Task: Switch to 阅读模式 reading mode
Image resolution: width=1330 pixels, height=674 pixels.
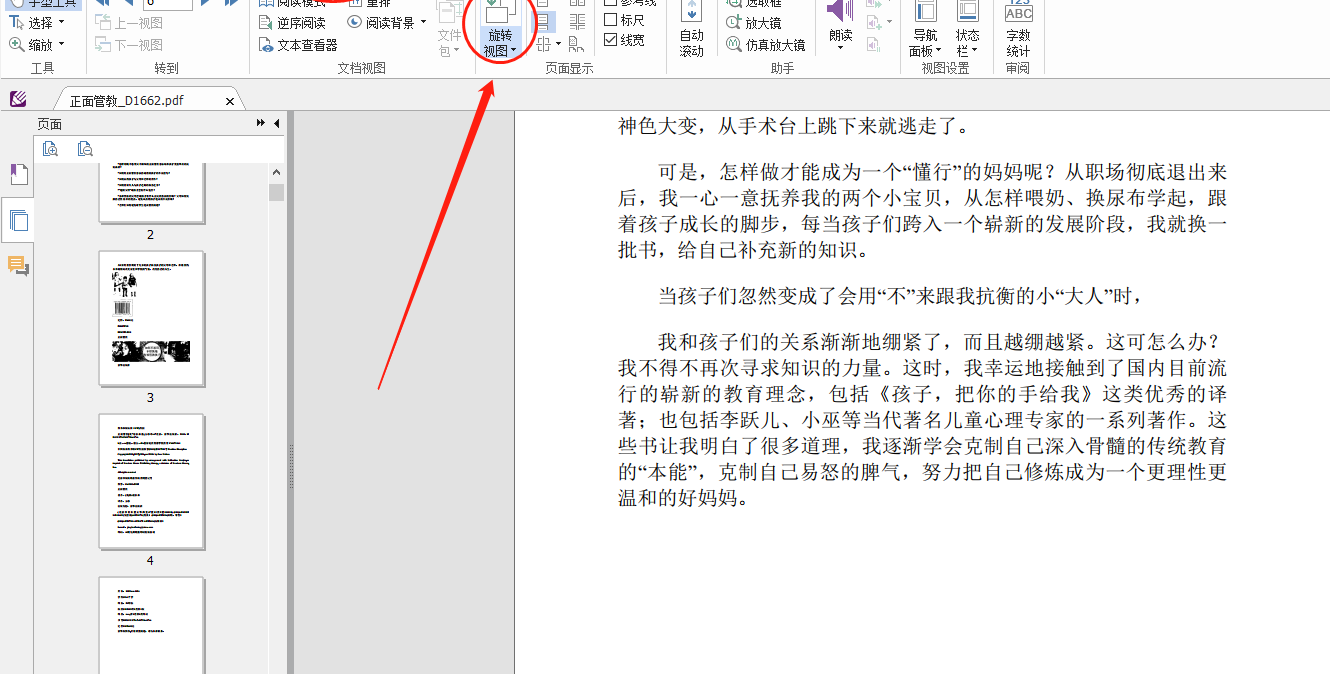Action: pyautogui.click(x=295, y=4)
